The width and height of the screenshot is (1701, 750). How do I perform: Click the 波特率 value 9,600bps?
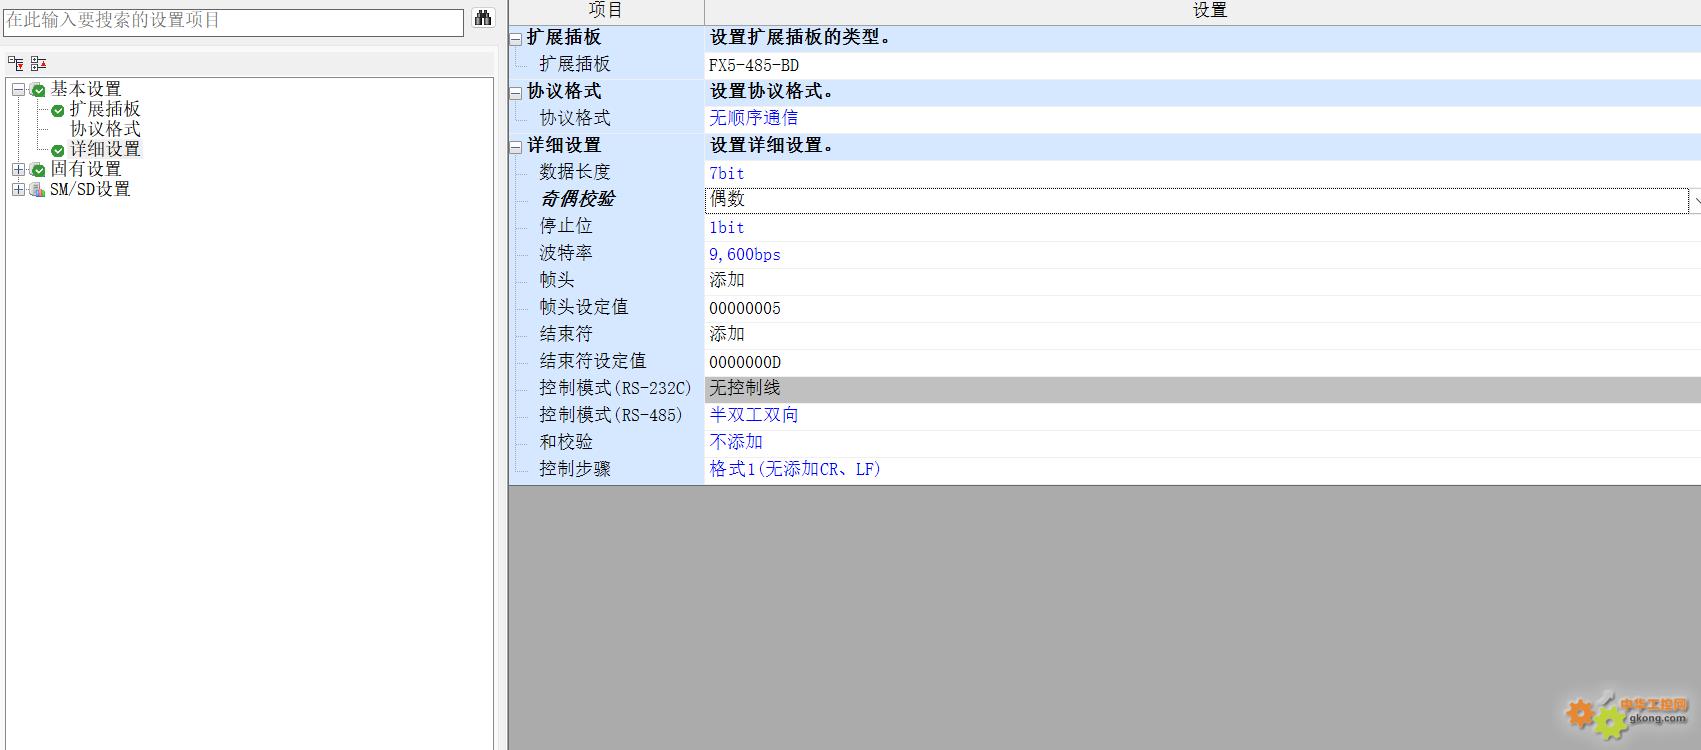745,254
